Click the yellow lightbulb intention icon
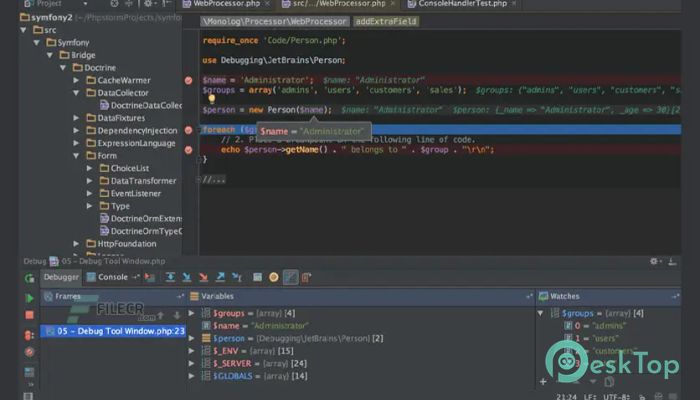The image size is (700, 400). click(x=212, y=99)
